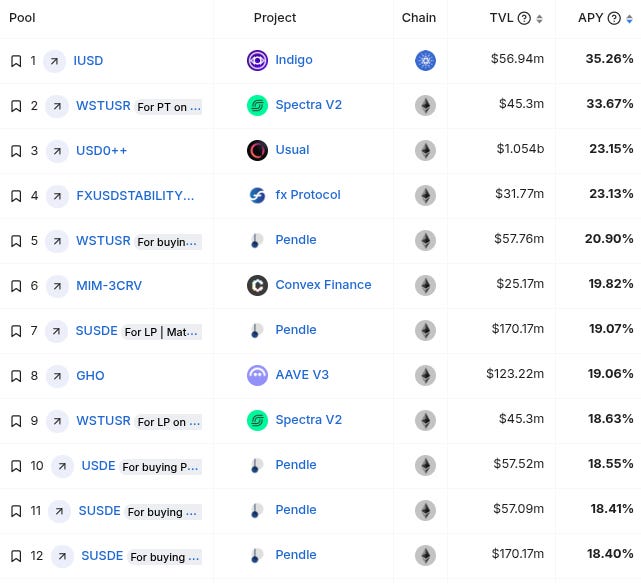Select the $123.22m TVL value

pyautogui.click(x=515, y=374)
